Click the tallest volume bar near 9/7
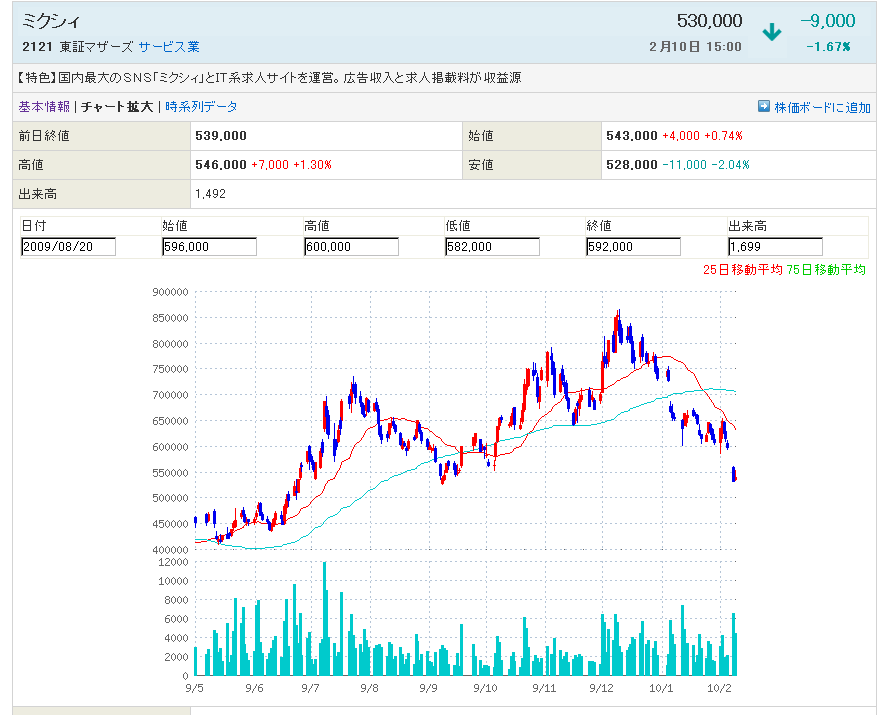Image resolution: width=883 pixels, height=715 pixels. click(x=325, y=618)
